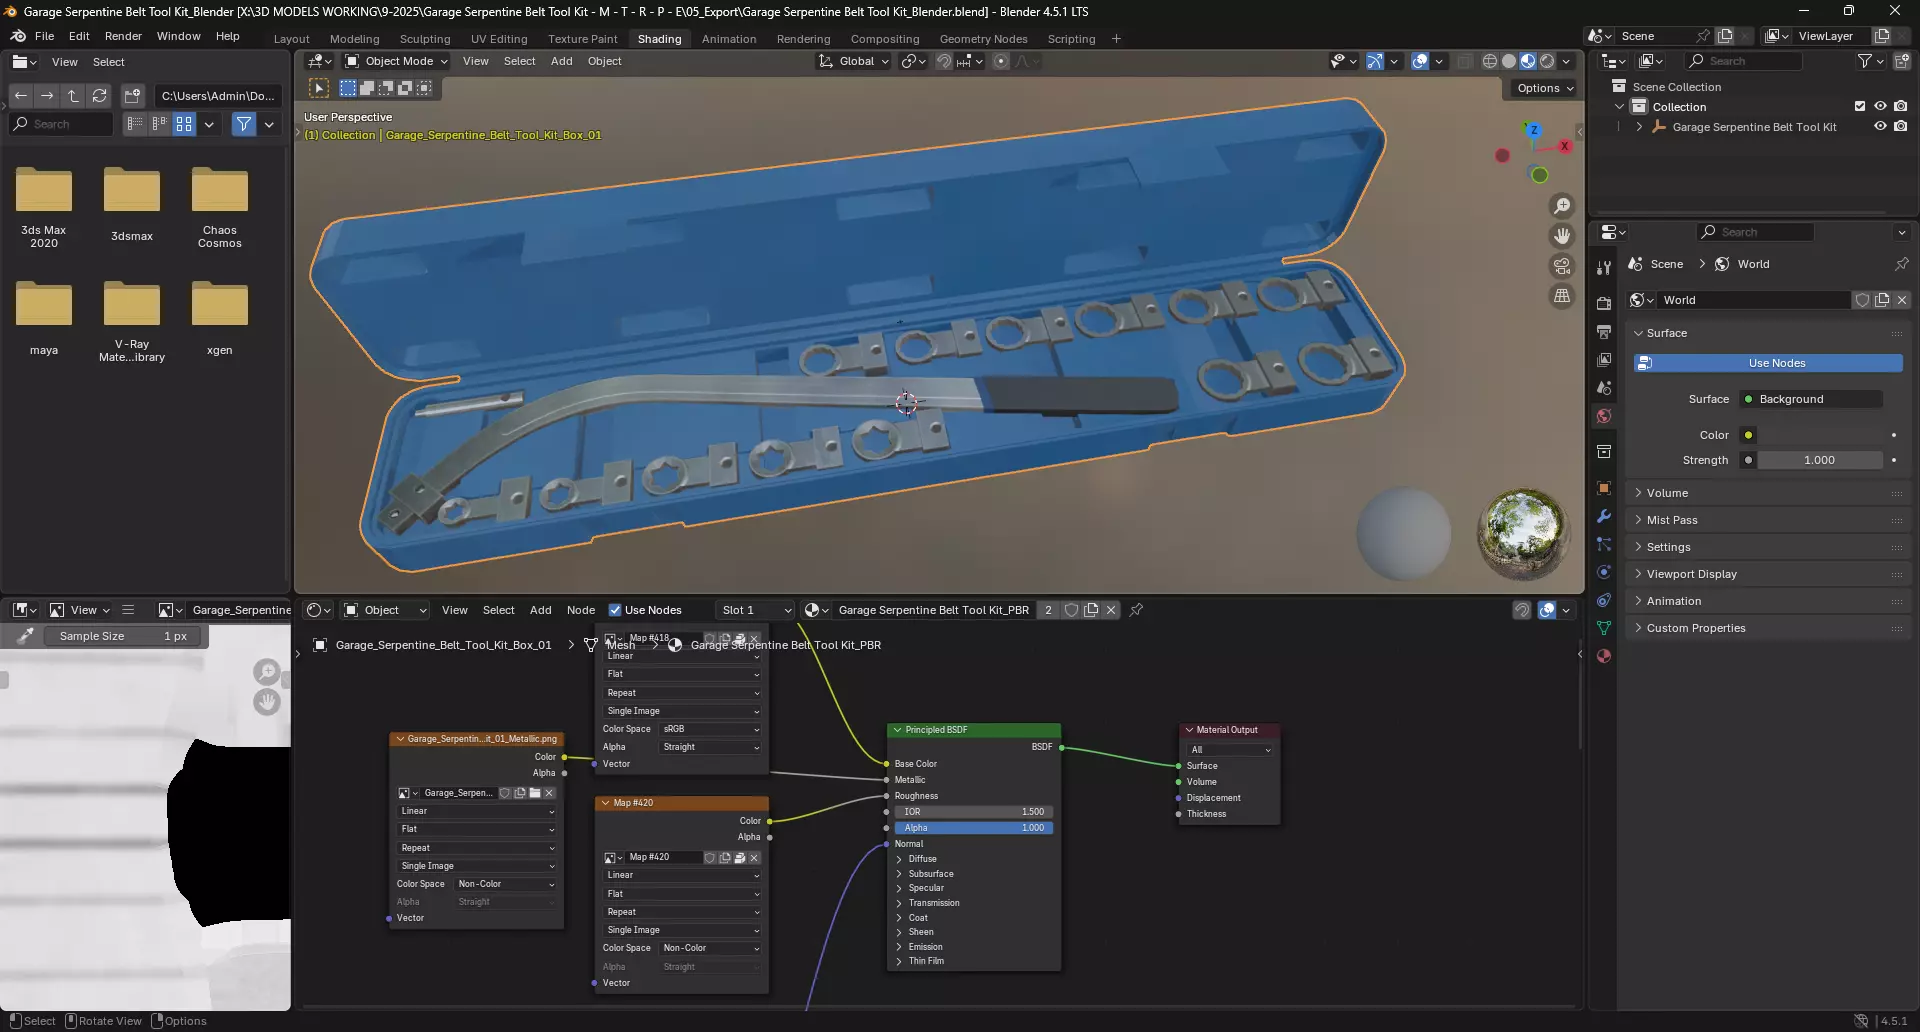Open the Material properties tab
The width and height of the screenshot is (1920, 1032).
(x=1604, y=656)
